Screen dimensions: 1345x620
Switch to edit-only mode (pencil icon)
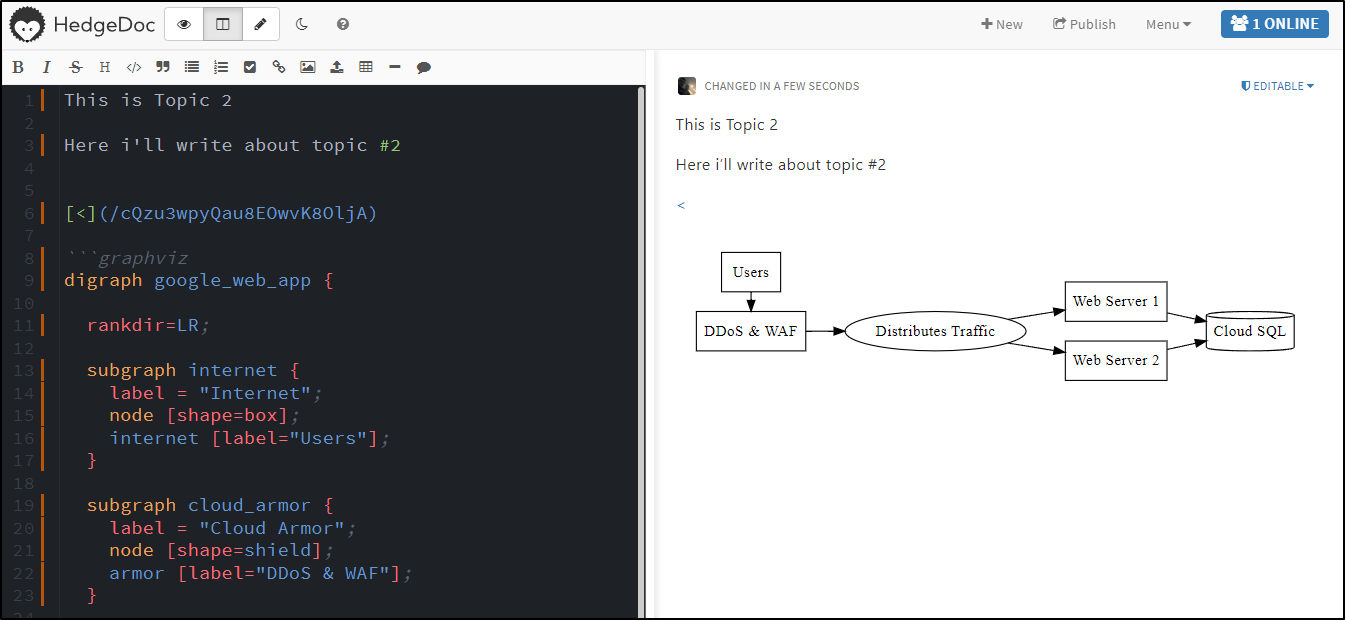tap(260, 24)
